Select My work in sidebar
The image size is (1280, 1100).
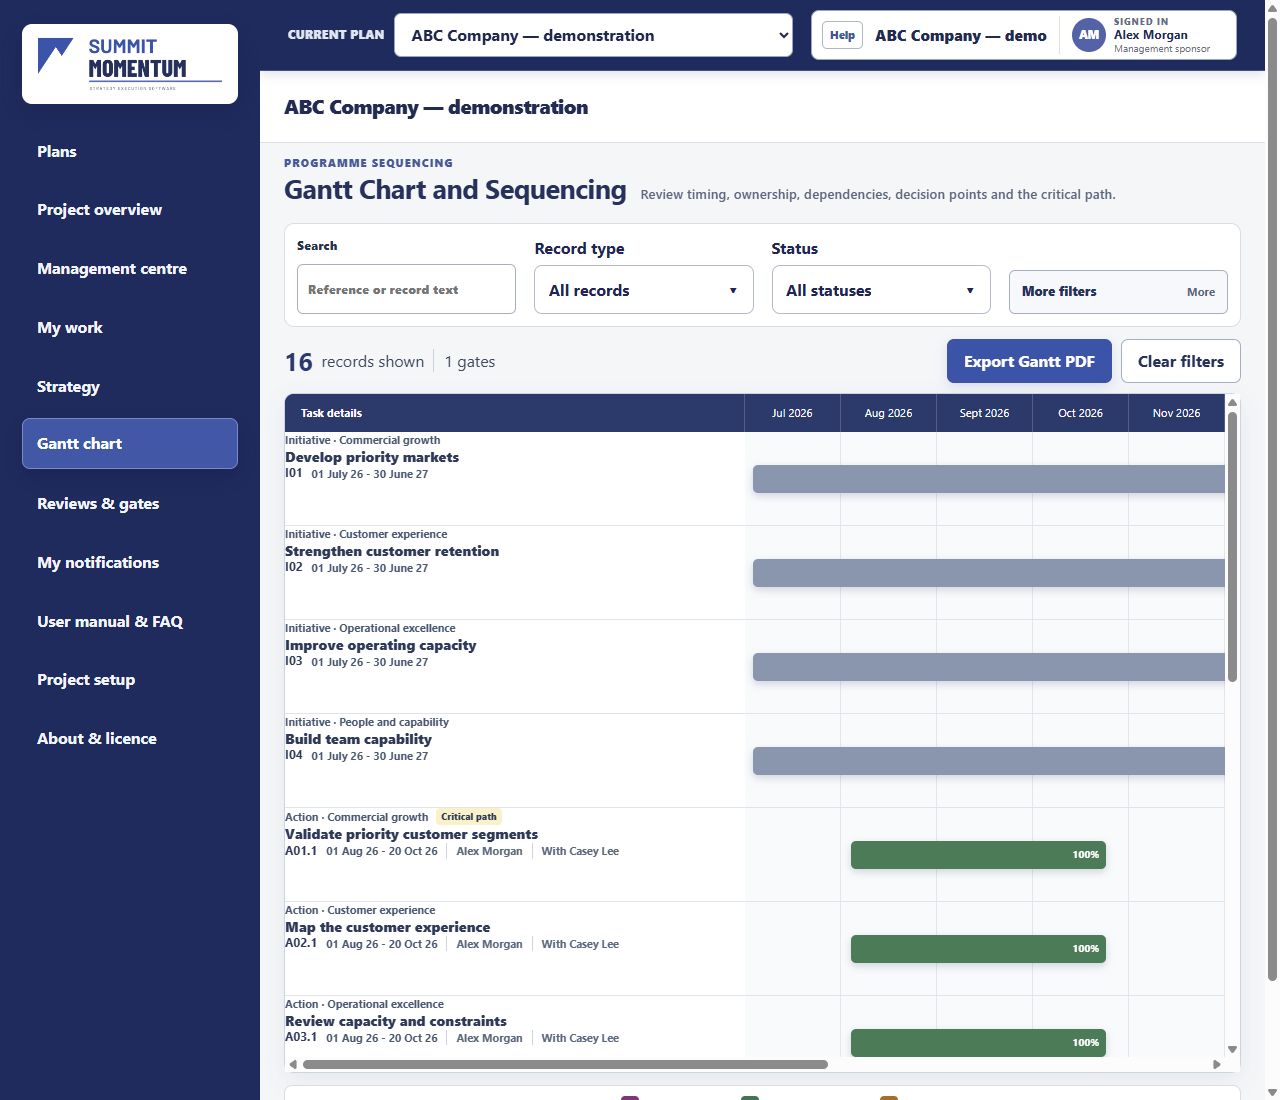pyautogui.click(x=130, y=327)
